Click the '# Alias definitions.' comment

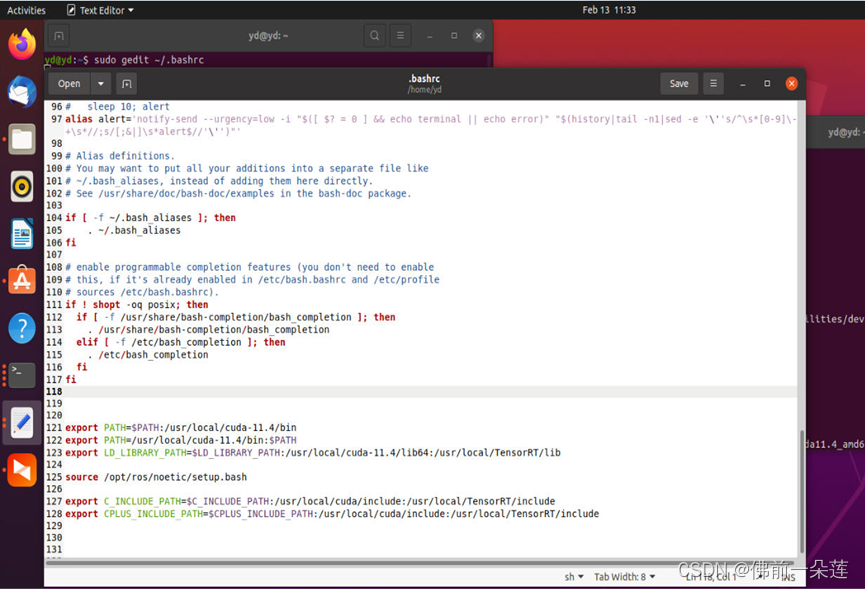coord(120,156)
